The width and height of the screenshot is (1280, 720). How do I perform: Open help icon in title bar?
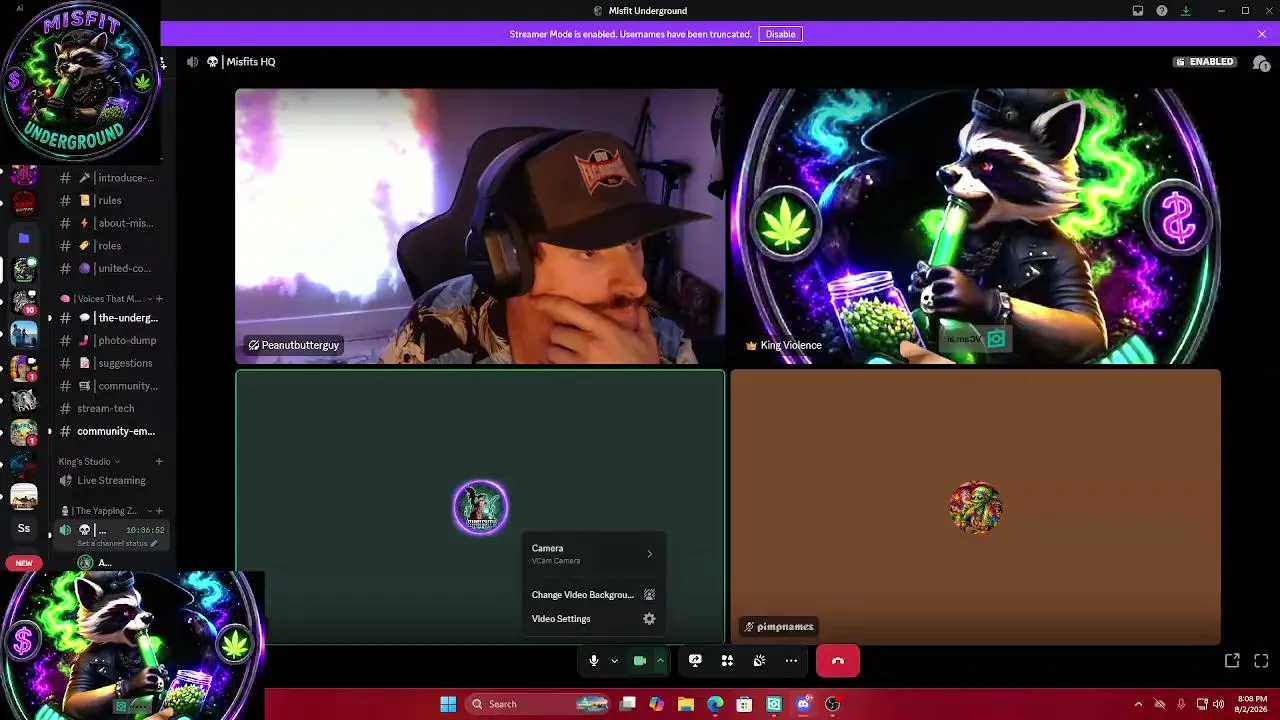(x=1162, y=11)
